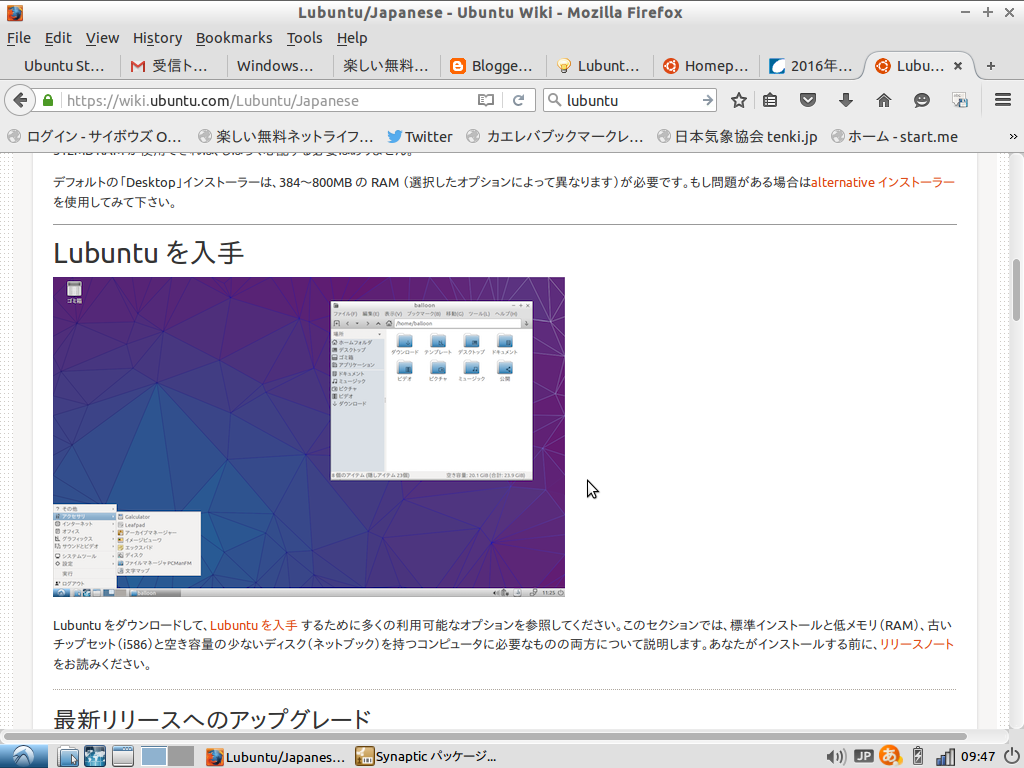Switch to the Blogge... tab

tap(494, 66)
